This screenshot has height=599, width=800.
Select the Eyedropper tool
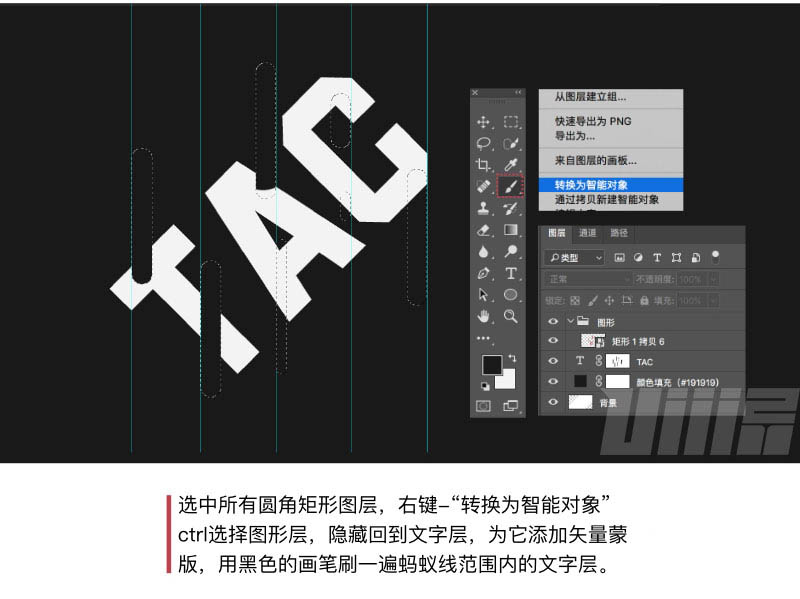point(511,164)
